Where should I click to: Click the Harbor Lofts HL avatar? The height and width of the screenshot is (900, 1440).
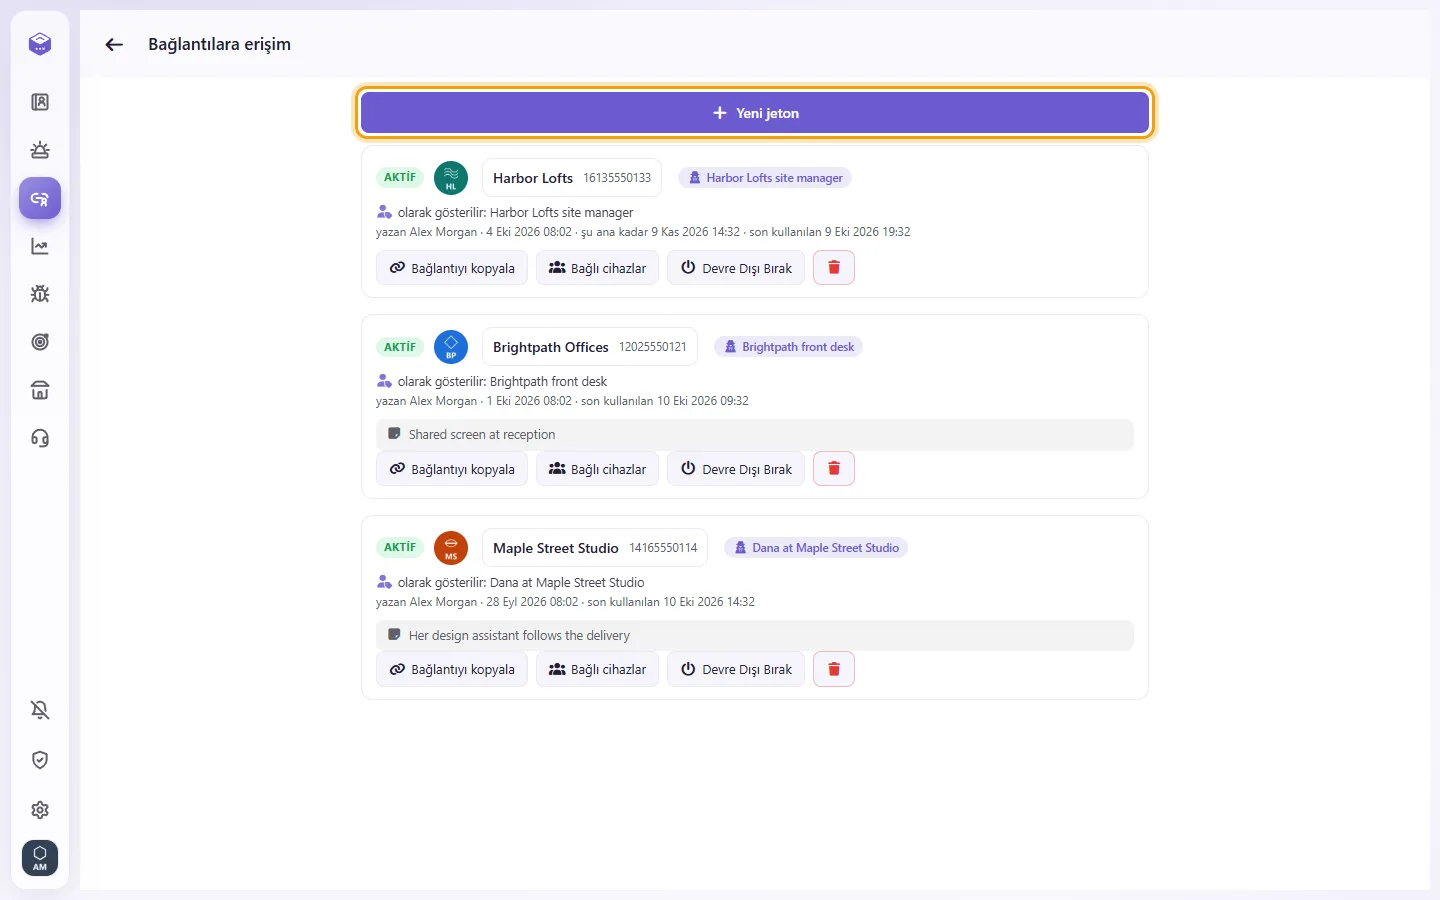coord(451,178)
